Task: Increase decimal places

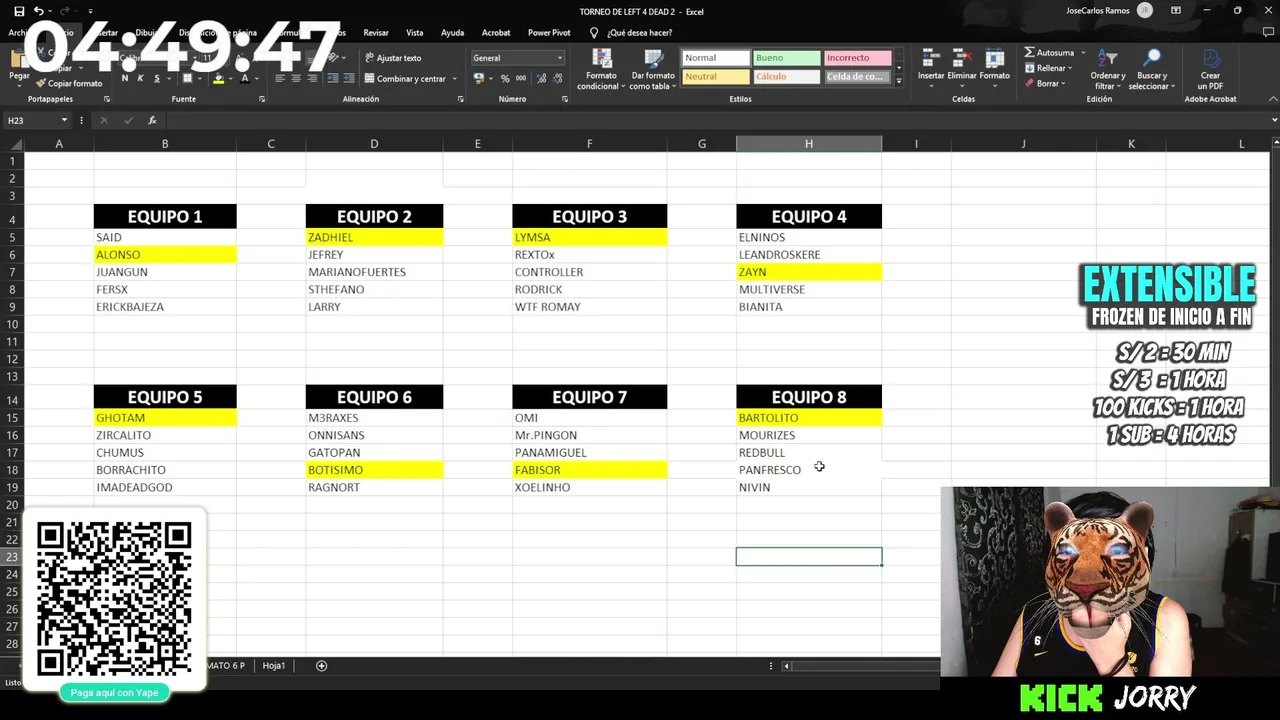Action: pyautogui.click(x=540, y=78)
